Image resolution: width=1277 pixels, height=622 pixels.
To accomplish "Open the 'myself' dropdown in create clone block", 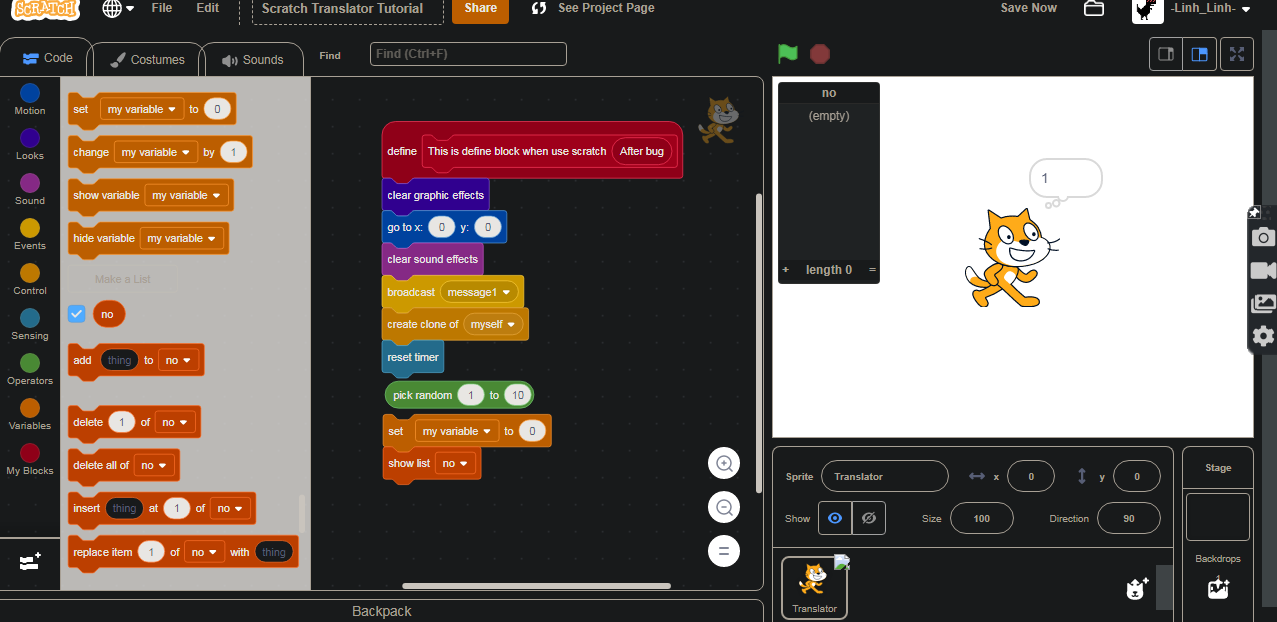I will click(x=493, y=324).
